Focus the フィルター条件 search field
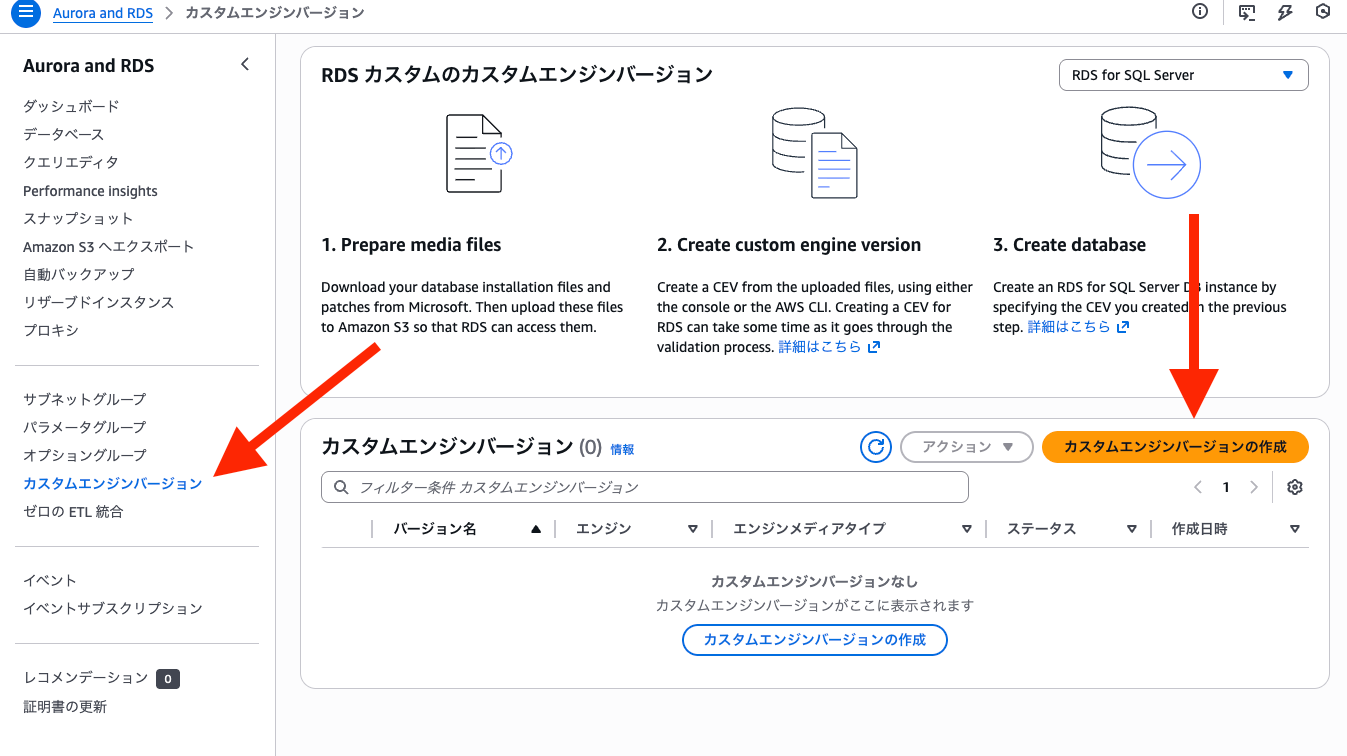This screenshot has height=756, width=1347. (645, 487)
